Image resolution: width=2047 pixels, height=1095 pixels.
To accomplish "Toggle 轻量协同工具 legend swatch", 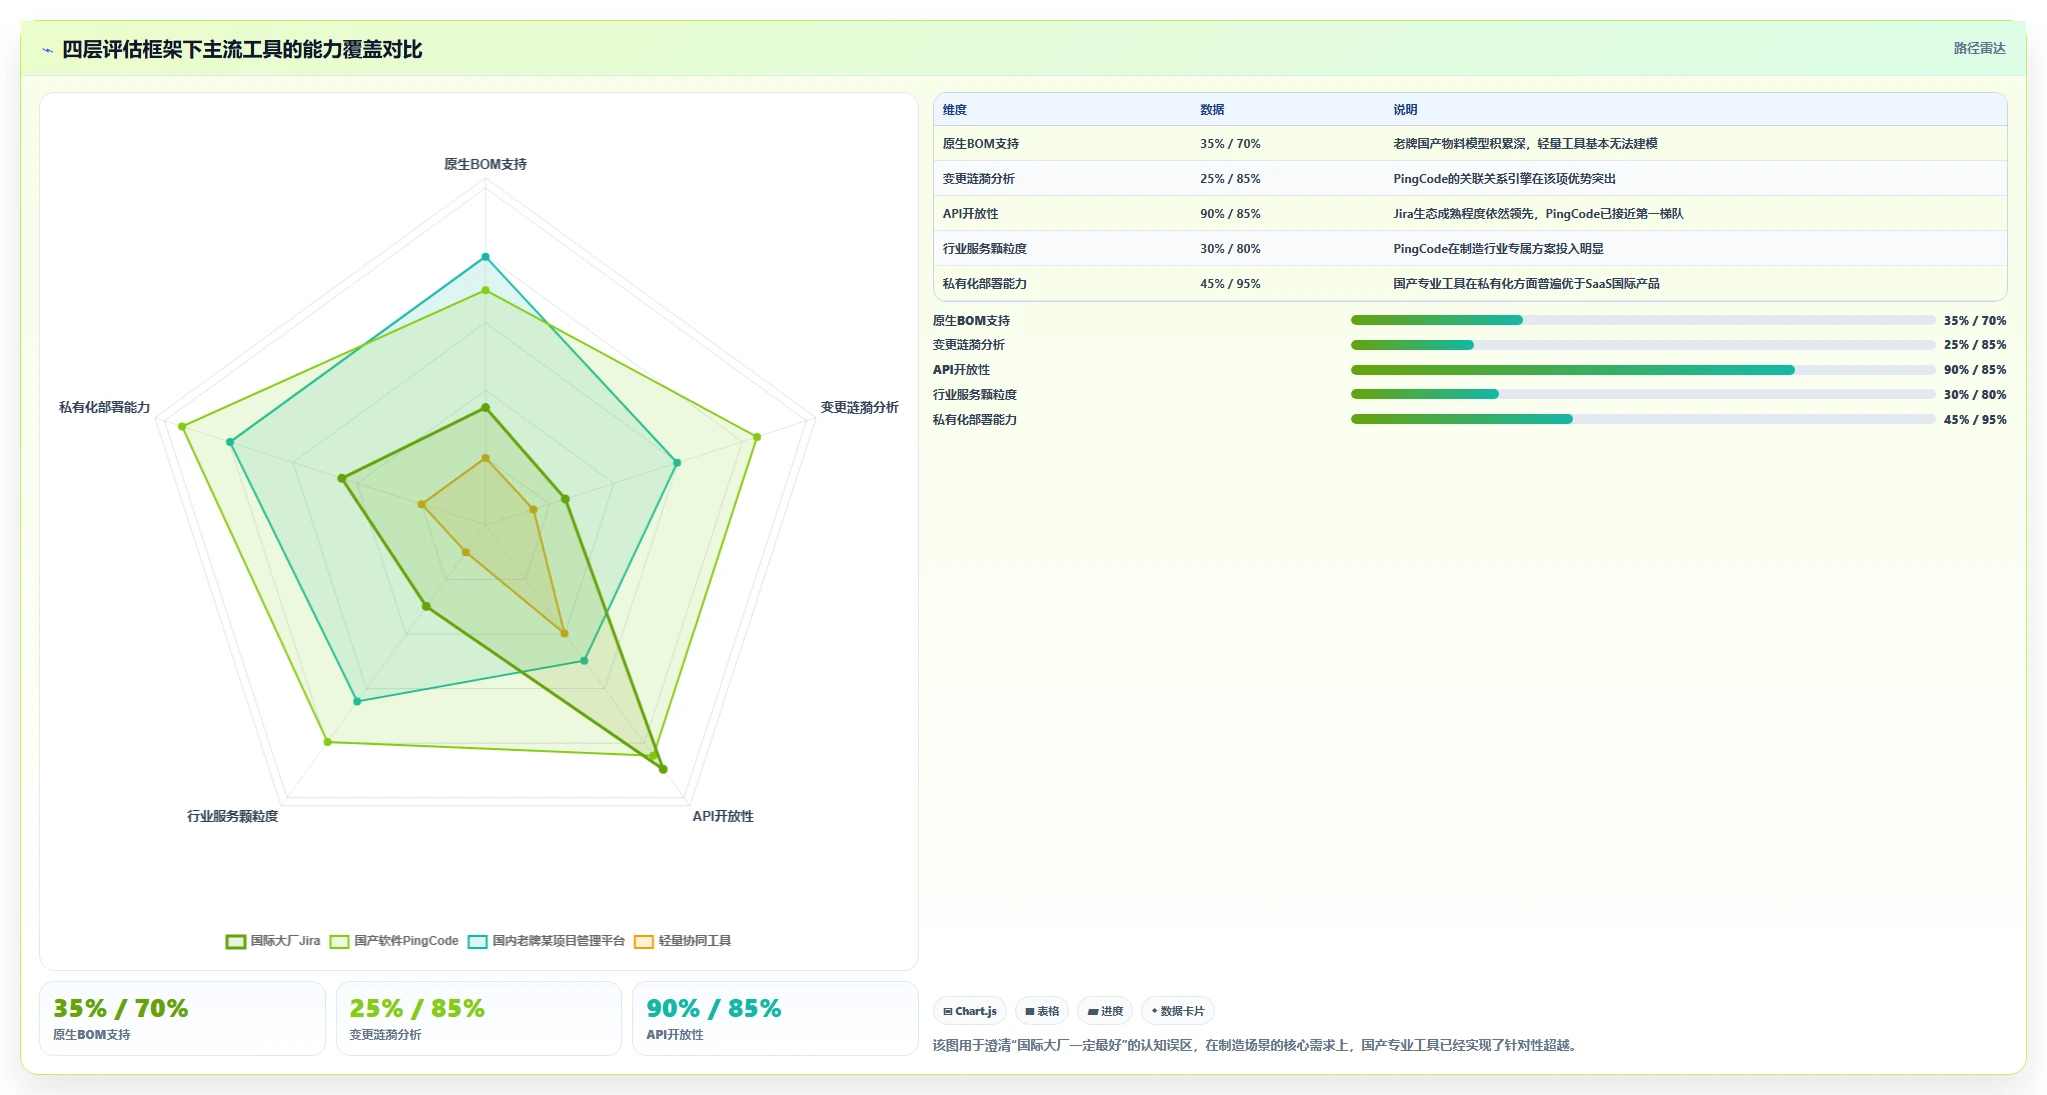I will tap(644, 941).
